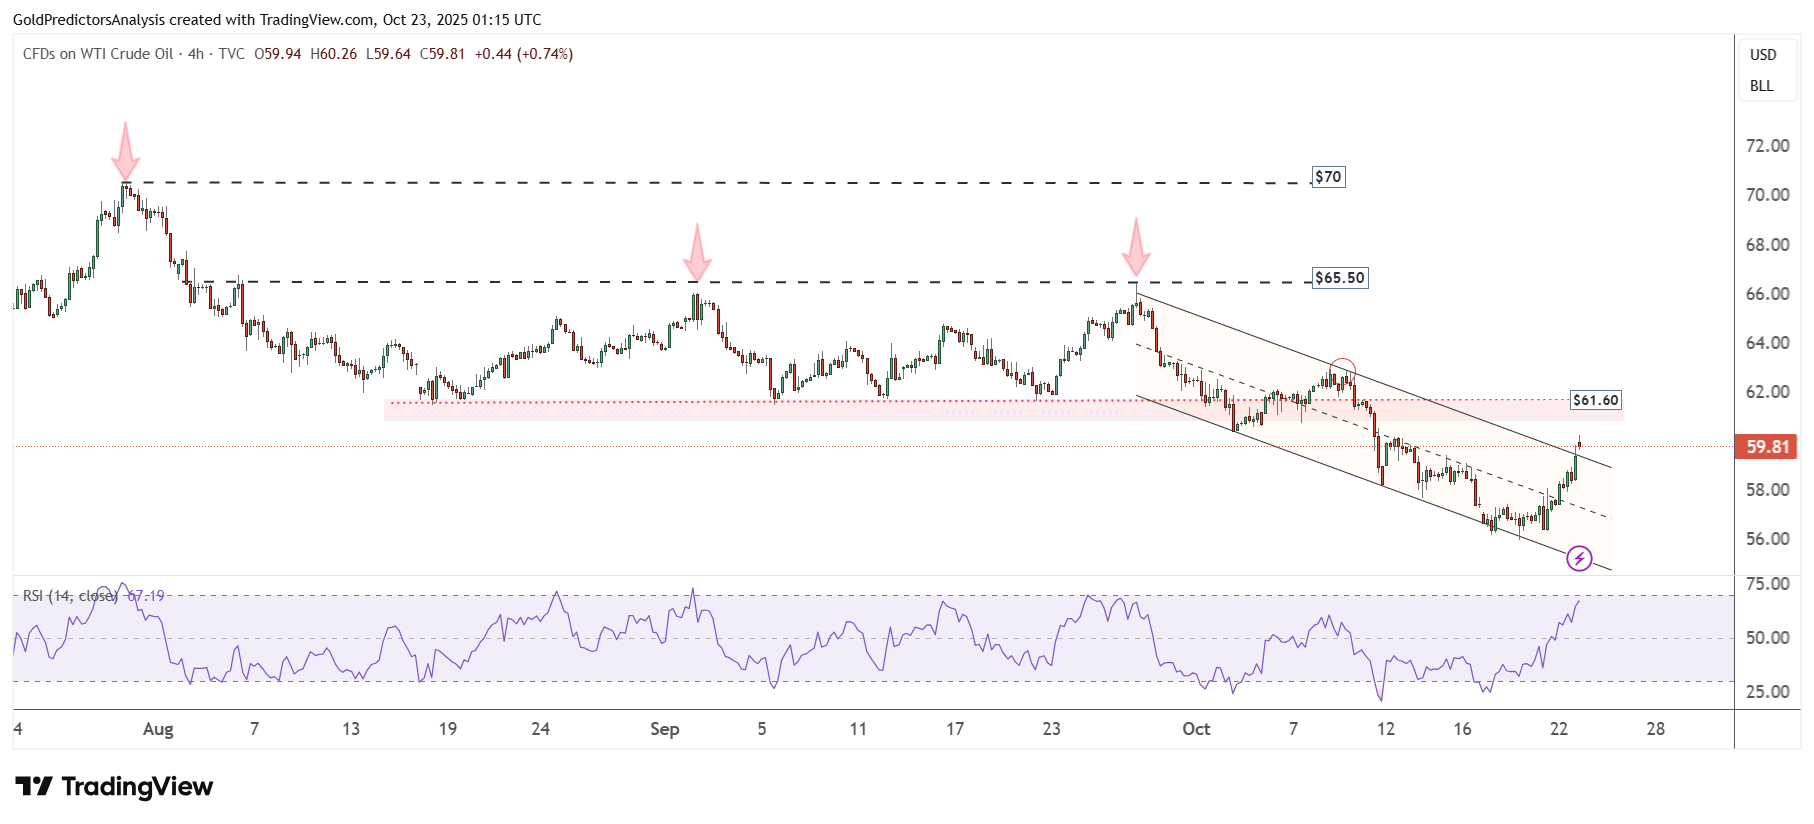The width and height of the screenshot is (1814, 824).
Task: Click the pink arrow above the $70 peak
Action: [125, 152]
